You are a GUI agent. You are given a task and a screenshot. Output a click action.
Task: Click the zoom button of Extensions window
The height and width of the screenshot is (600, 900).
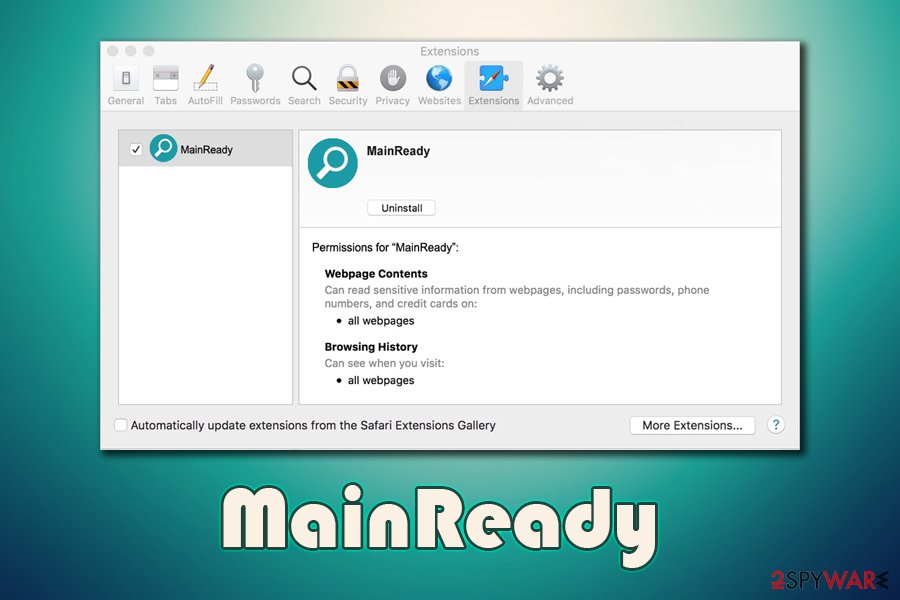[x=149, y=51]
